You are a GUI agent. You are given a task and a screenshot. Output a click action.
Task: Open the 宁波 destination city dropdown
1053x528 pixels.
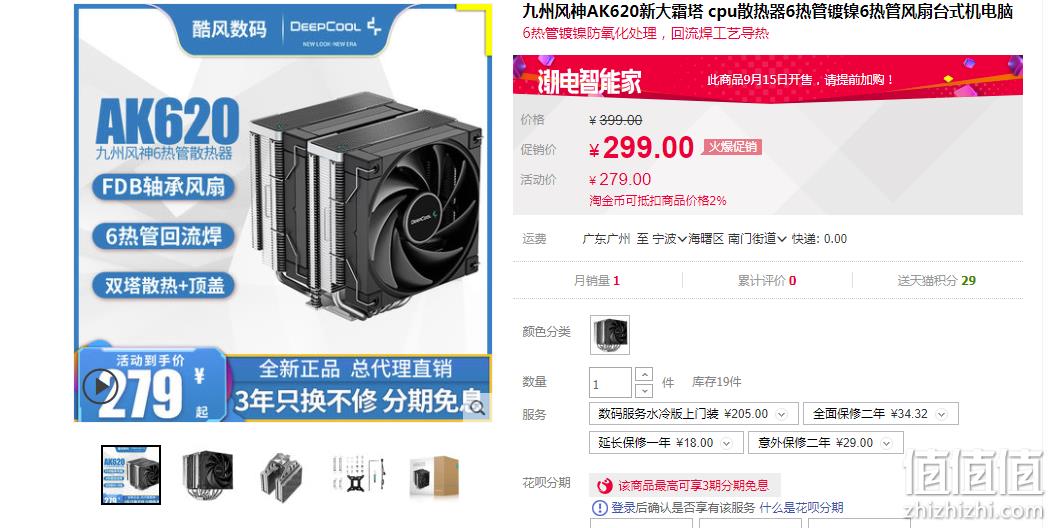pyautogui.click(x=670, y=238)
